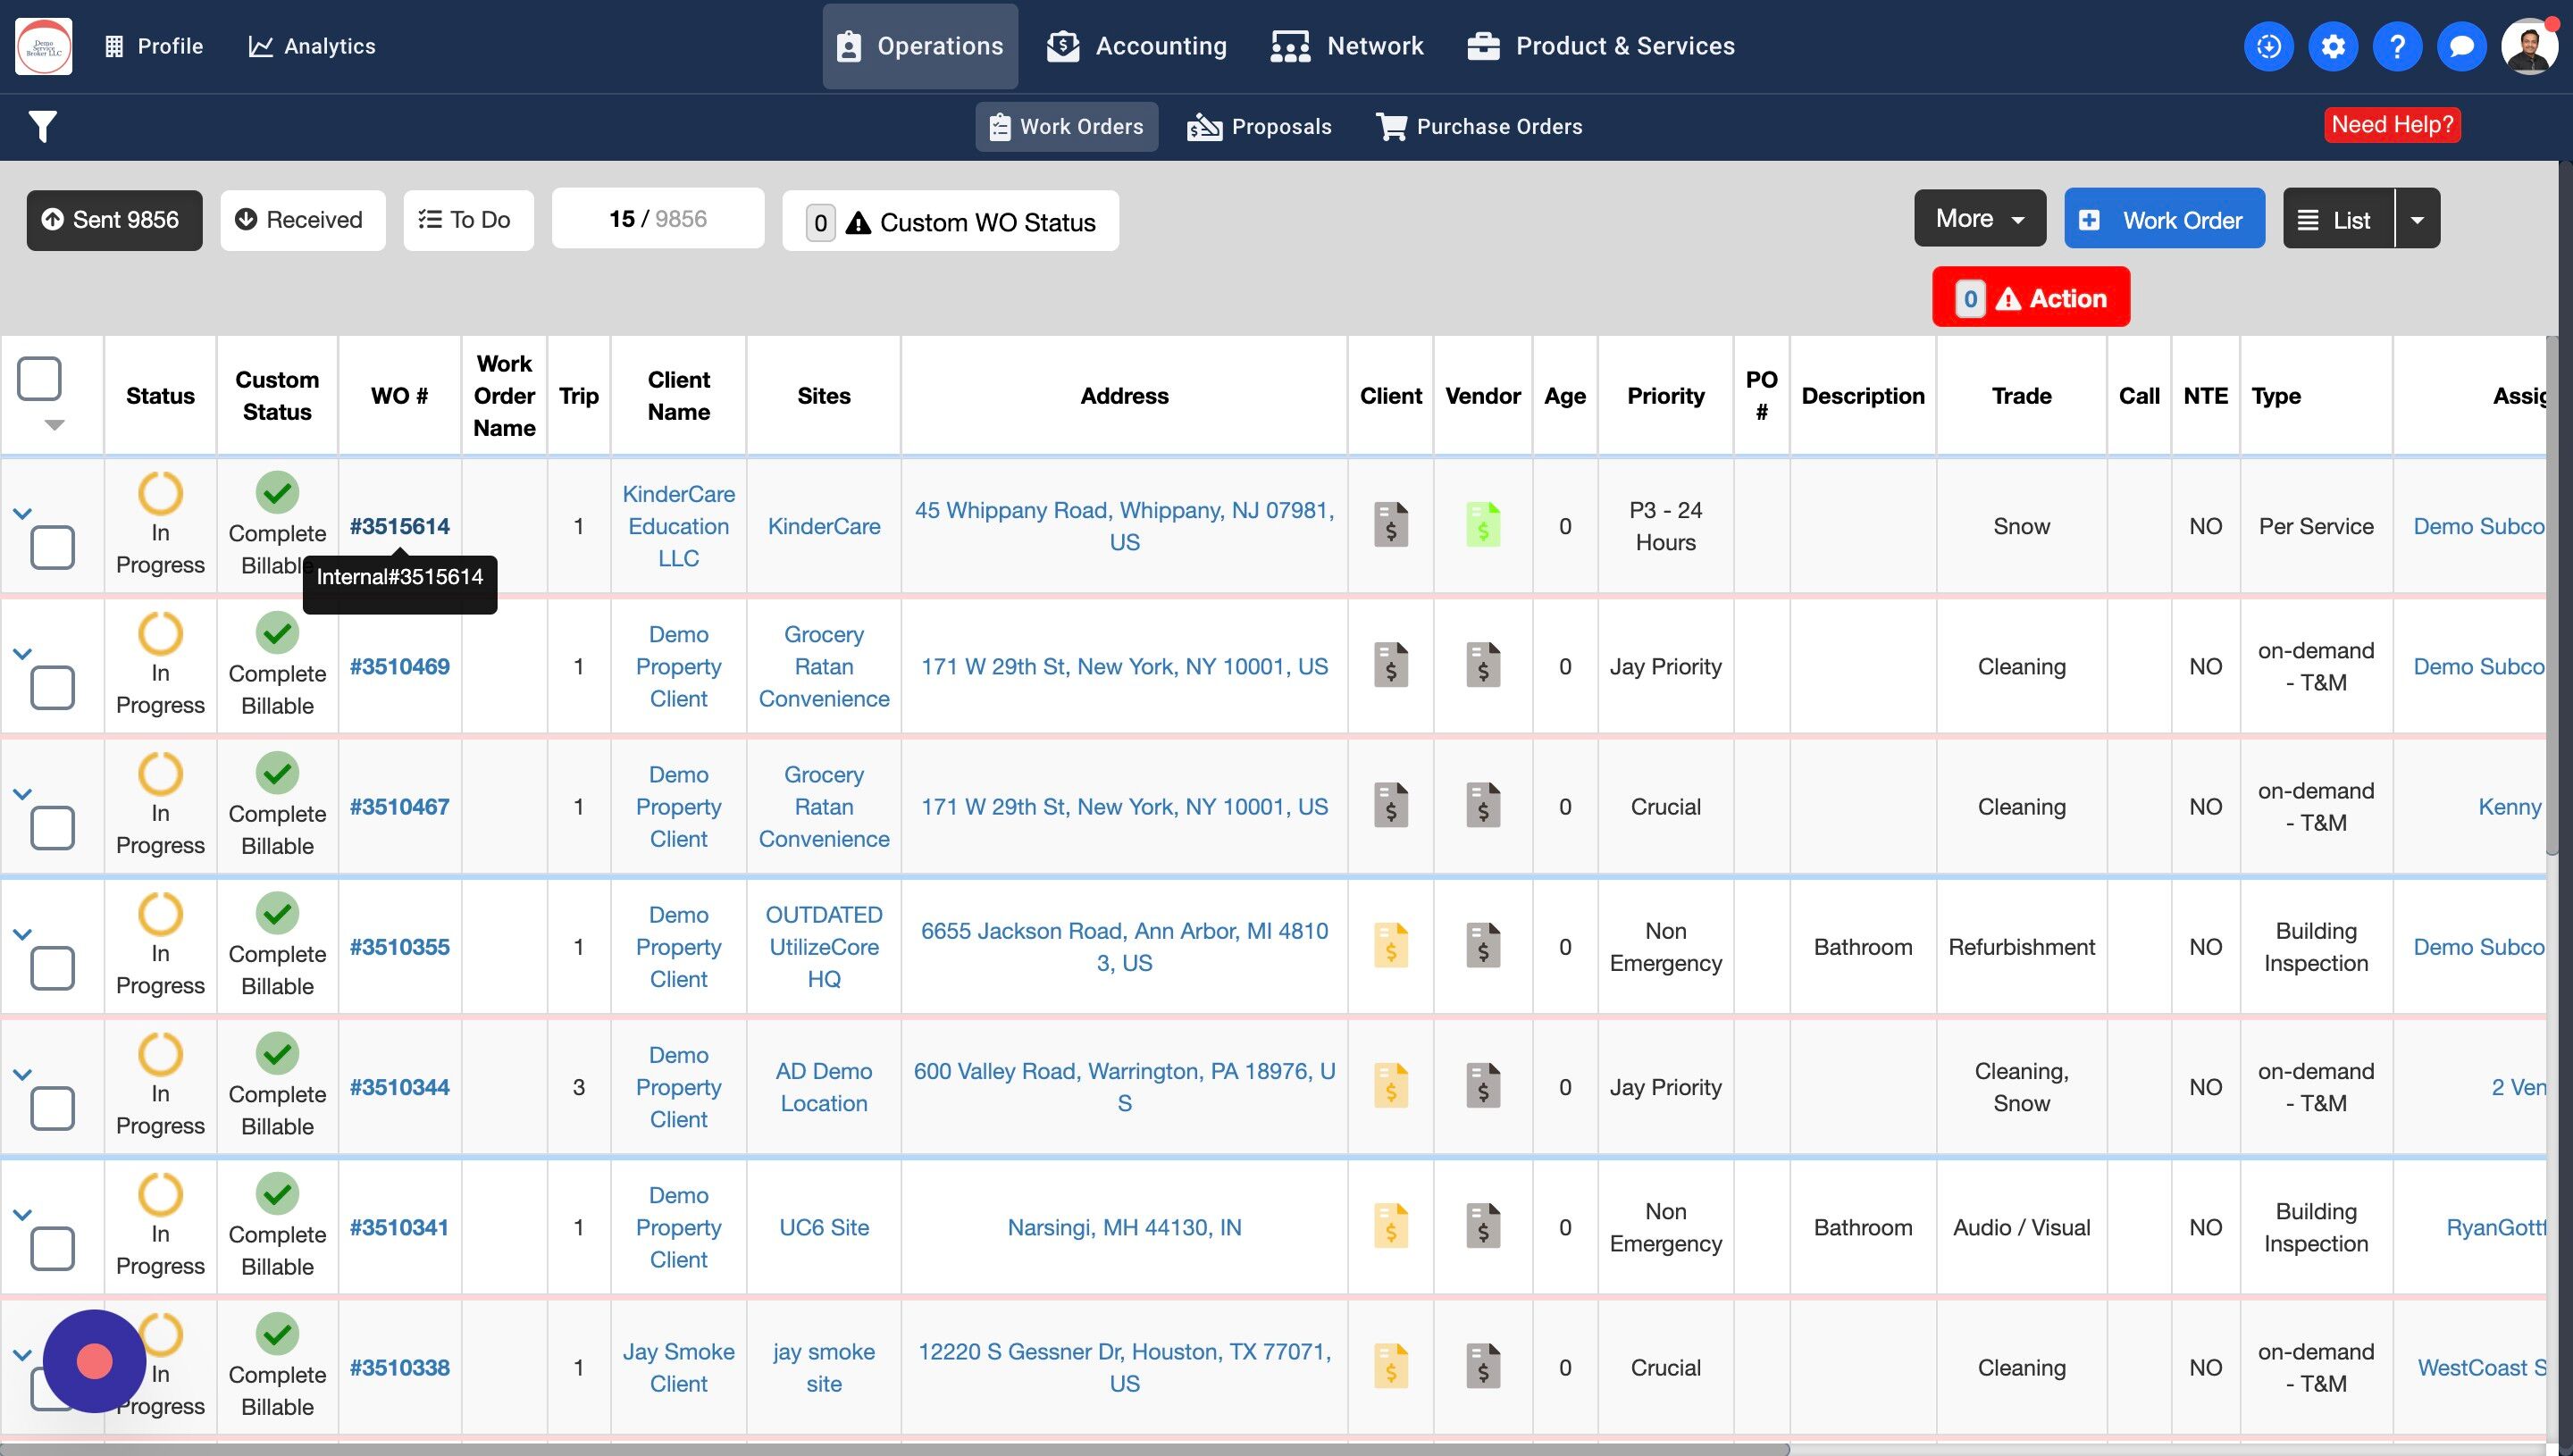Toggle the select-all header checkbox
Viewport: 2573px width, 1456px height.
point(40,379)
